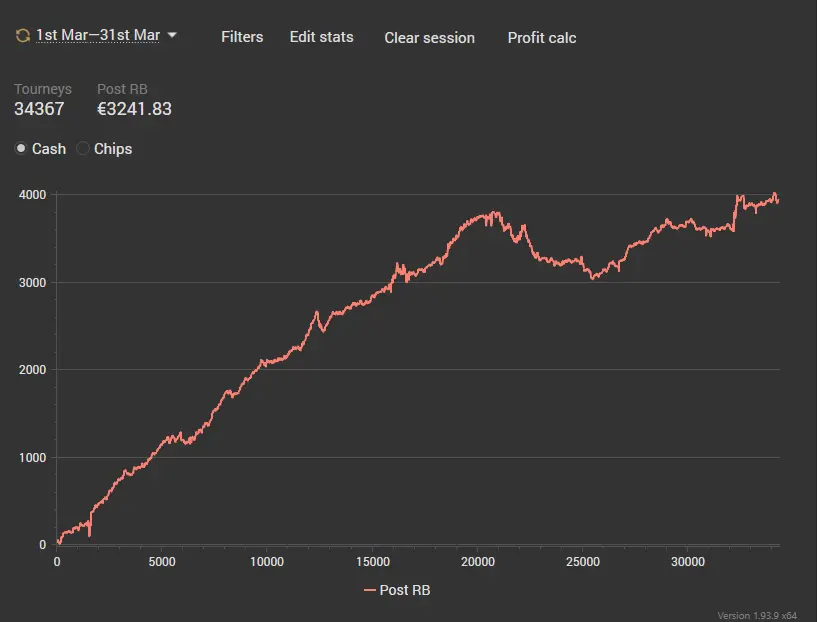Click the 30000 label on the x-axis
Image resolution: width=817 pixels, height=622 pixels.
688,562
